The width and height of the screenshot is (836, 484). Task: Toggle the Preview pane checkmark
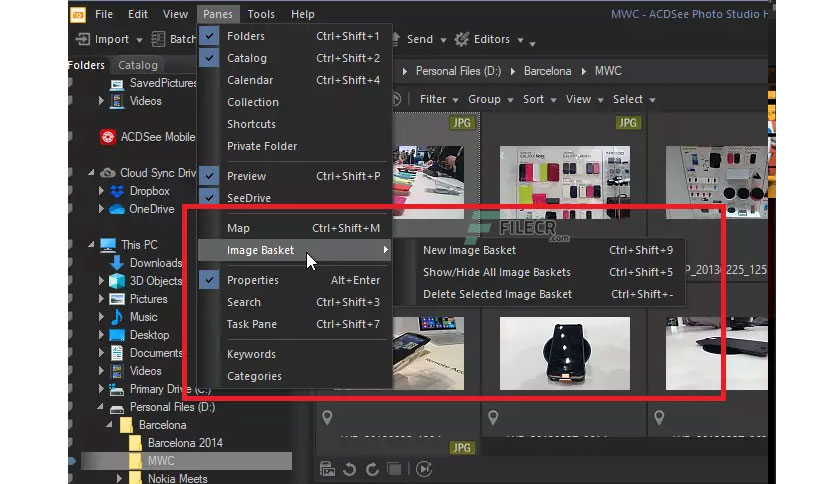210,176
